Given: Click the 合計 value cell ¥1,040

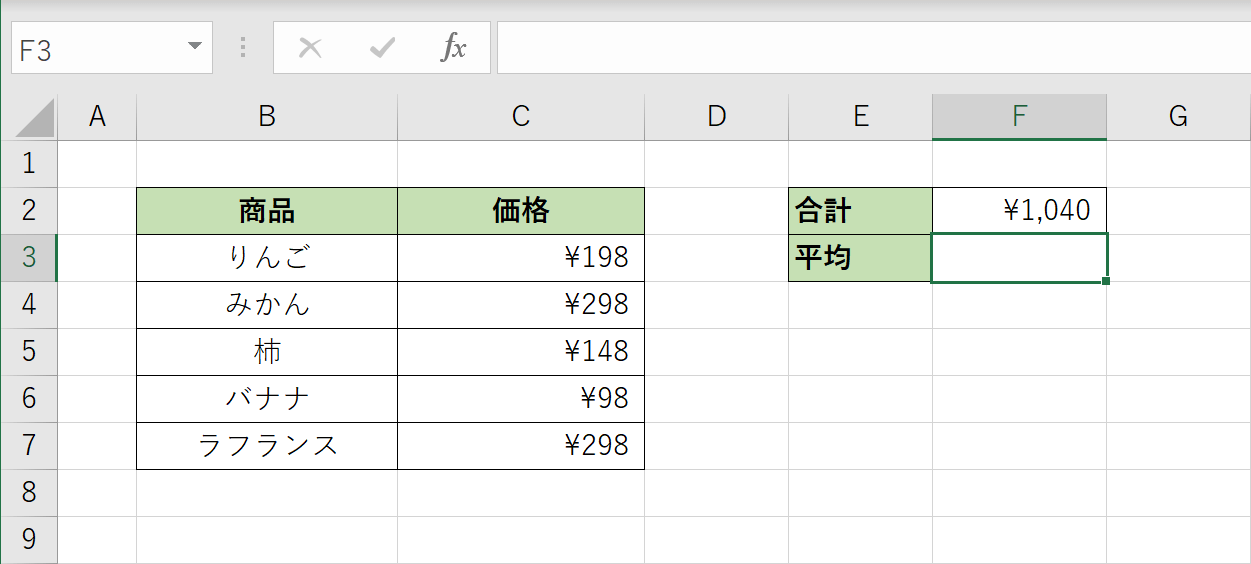Looking at the screenshot, I should coord(1018,211).
